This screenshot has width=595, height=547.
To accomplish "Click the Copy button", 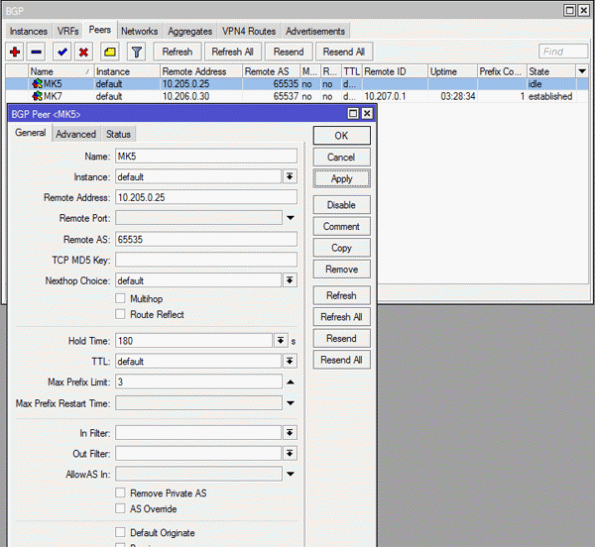I will 342,248.
